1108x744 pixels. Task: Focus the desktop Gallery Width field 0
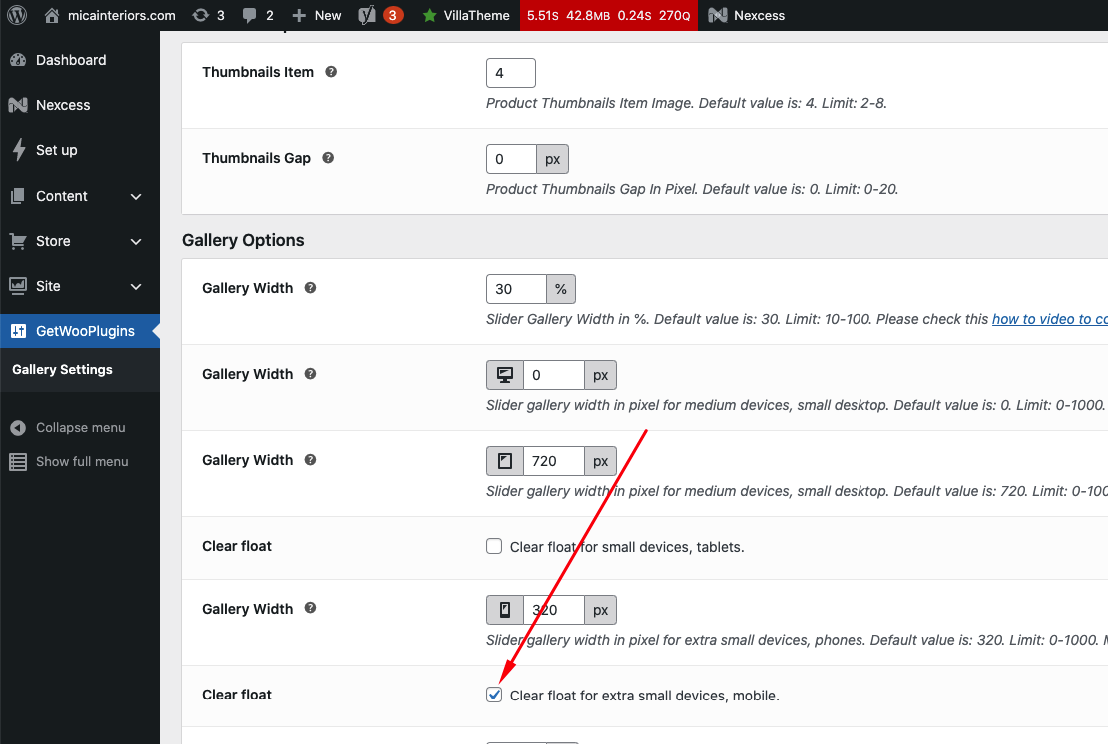tap(554, 375)
